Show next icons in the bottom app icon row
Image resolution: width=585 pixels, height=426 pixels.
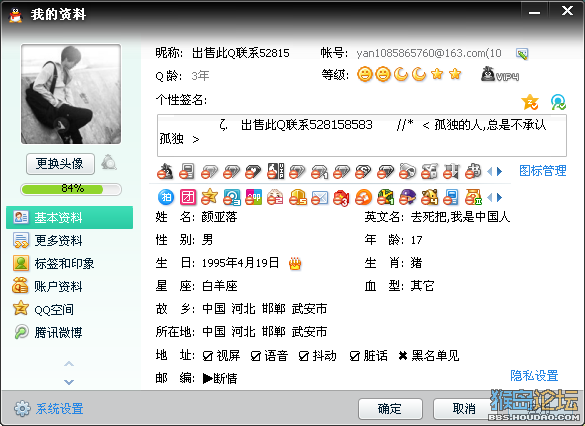[500, 197]
